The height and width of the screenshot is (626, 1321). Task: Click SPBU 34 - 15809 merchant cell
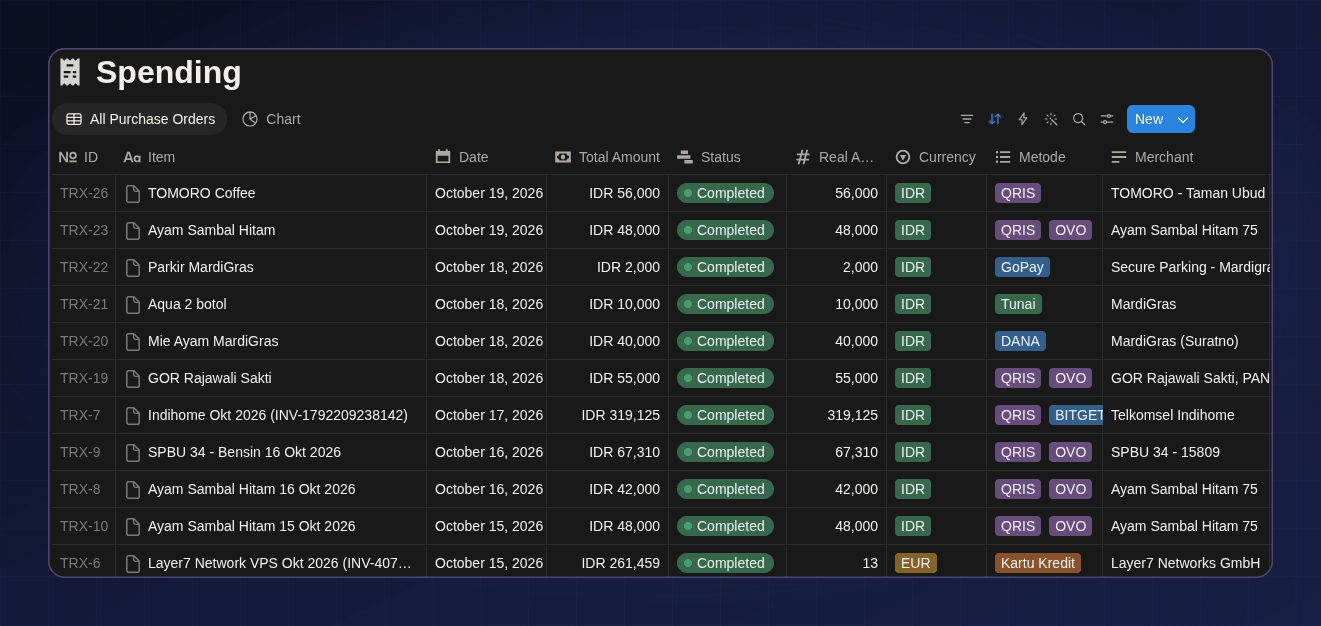[x=1187, y=452]
